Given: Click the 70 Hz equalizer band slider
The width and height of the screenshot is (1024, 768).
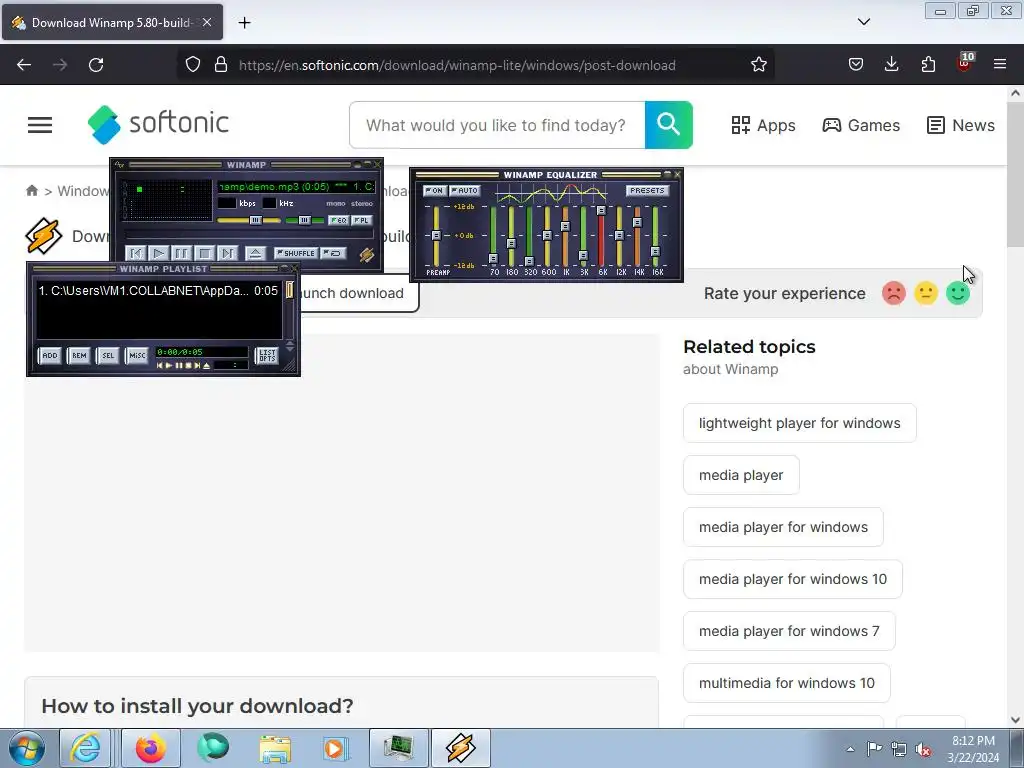Looking at the screenshot, I should (x=494, y=236).
